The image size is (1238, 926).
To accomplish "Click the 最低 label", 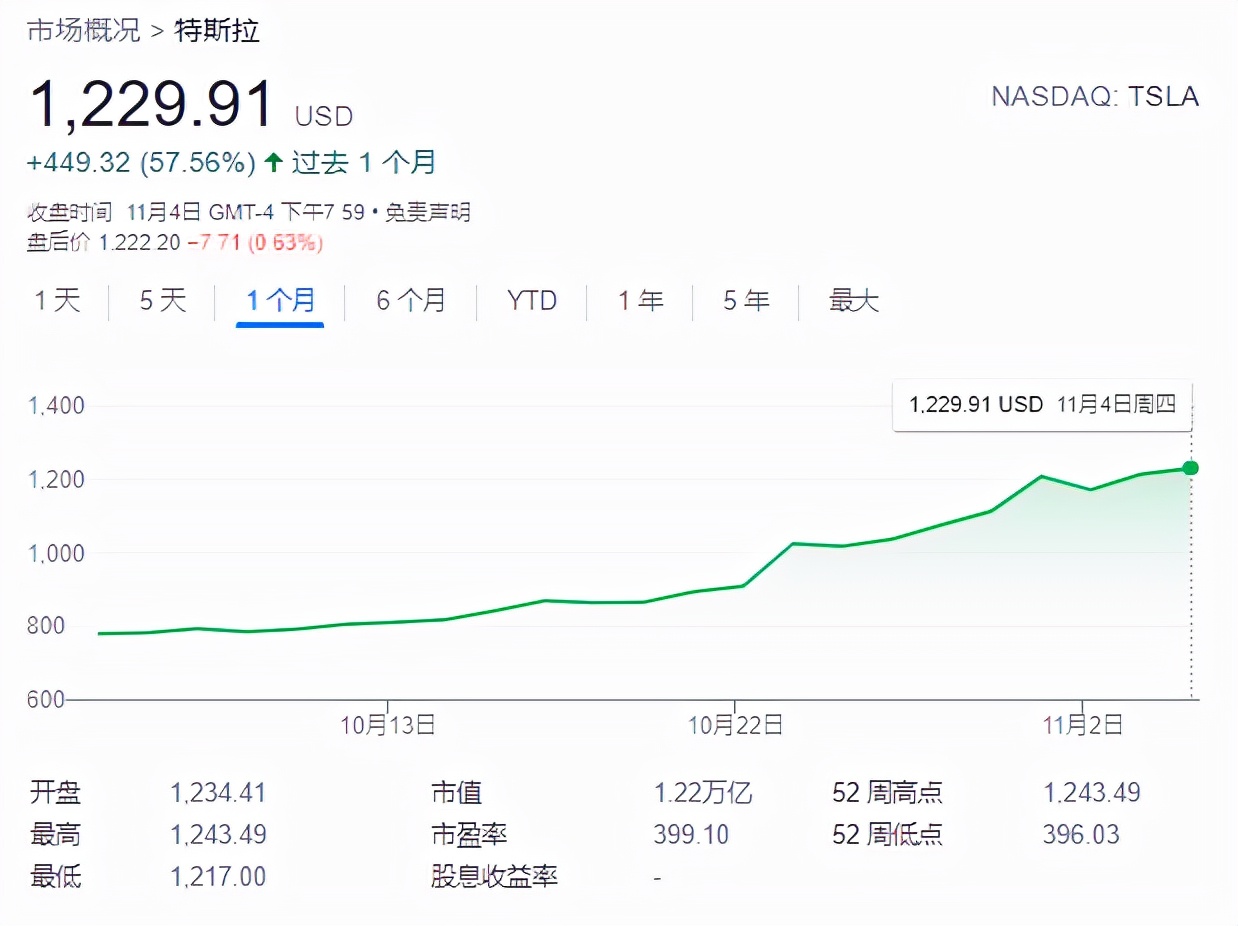I will (x=56, y=877).
